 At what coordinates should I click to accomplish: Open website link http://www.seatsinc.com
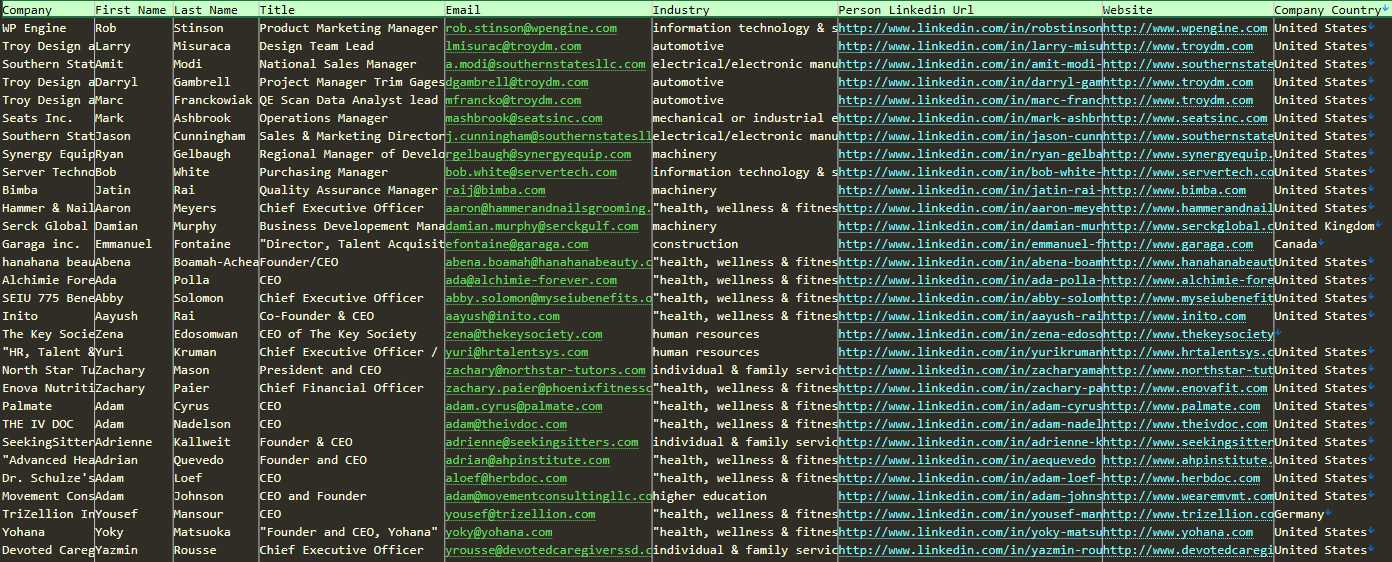[1185, 118]
